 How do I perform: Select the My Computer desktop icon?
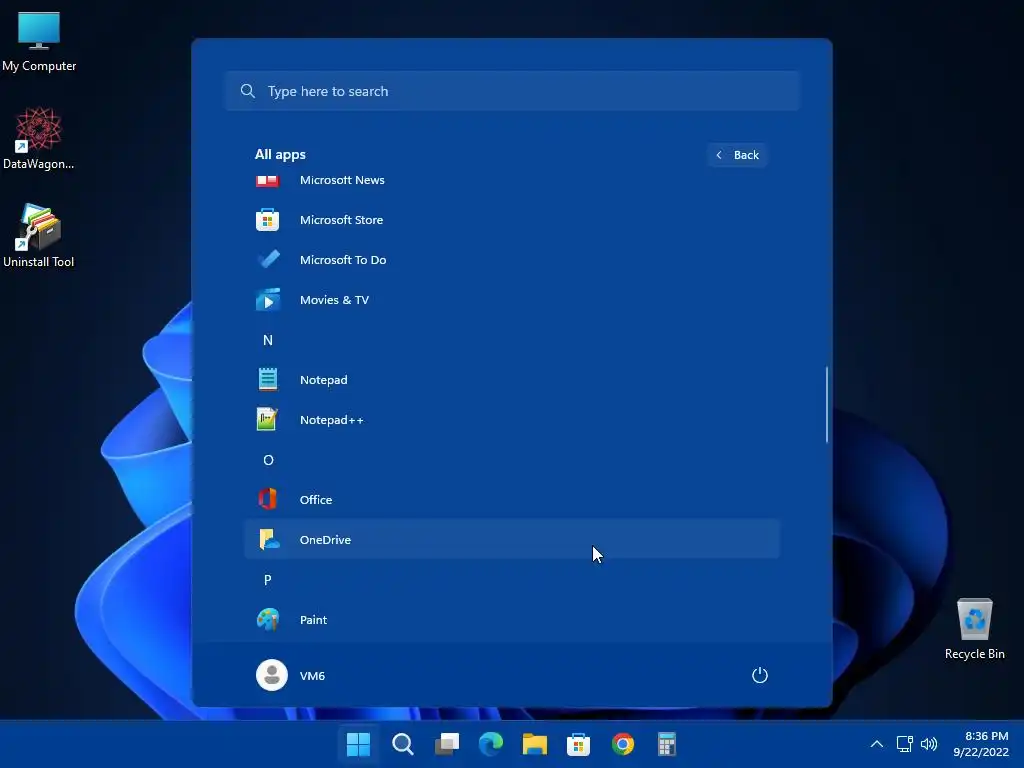(39, 42)
